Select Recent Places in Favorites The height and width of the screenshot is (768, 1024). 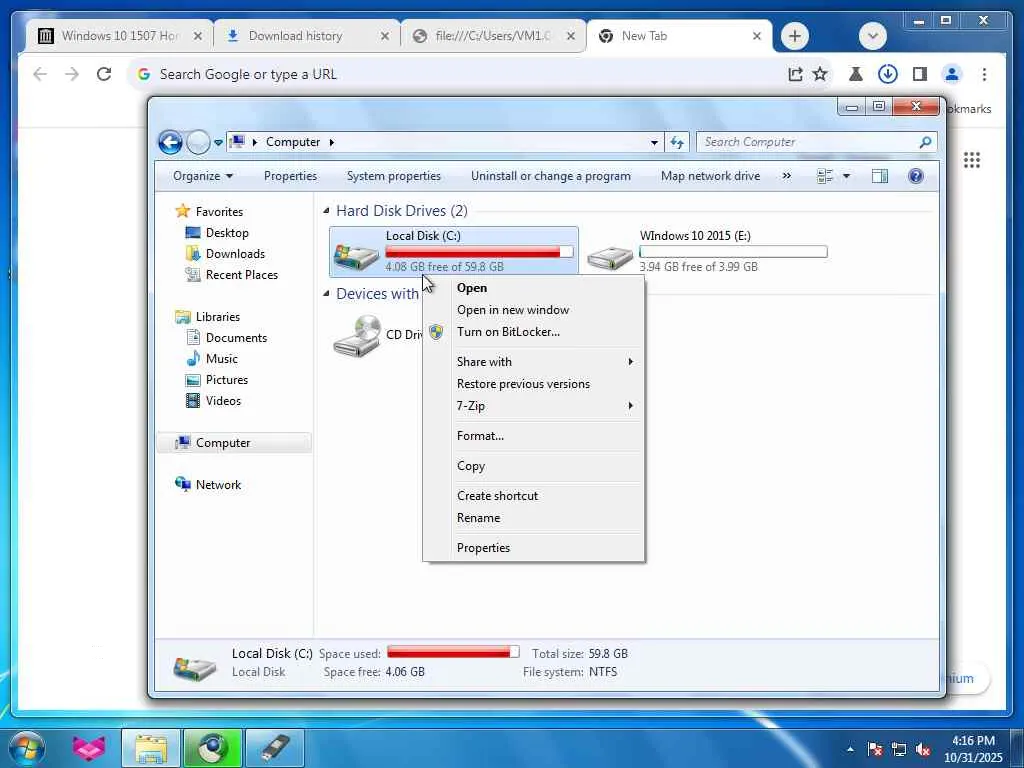[231, 274]
